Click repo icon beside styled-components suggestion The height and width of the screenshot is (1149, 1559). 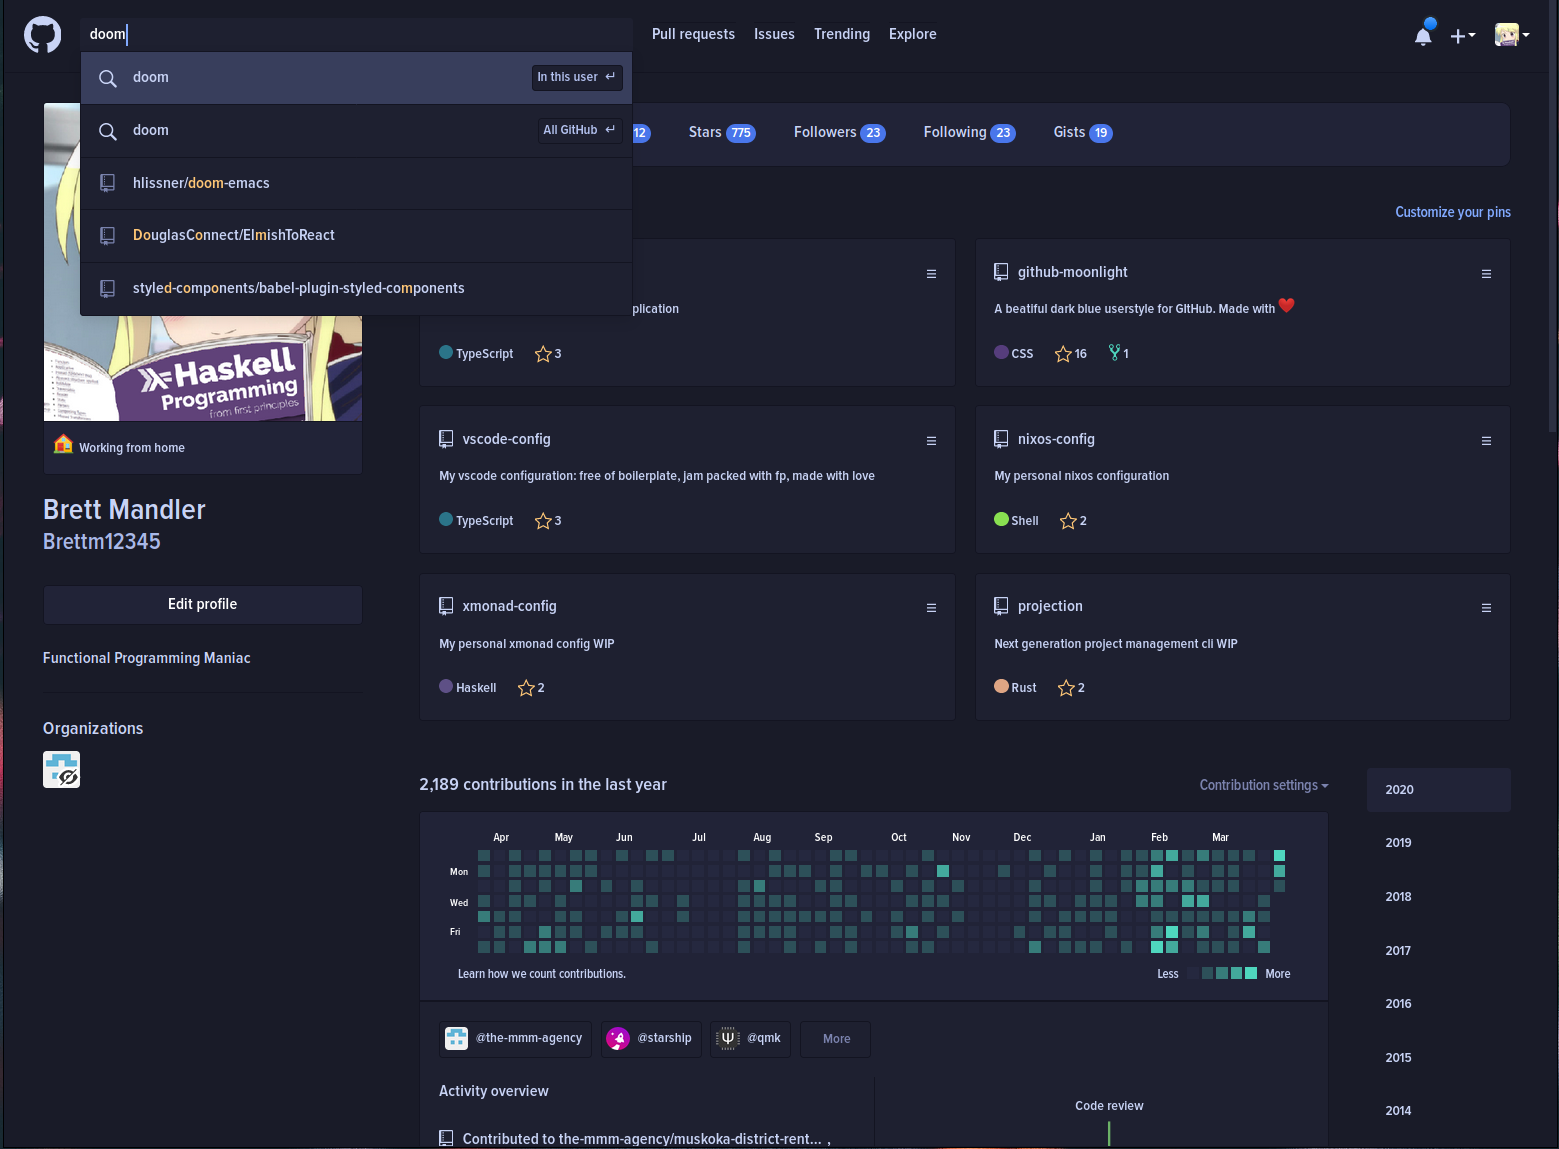(x=107, y=288)
